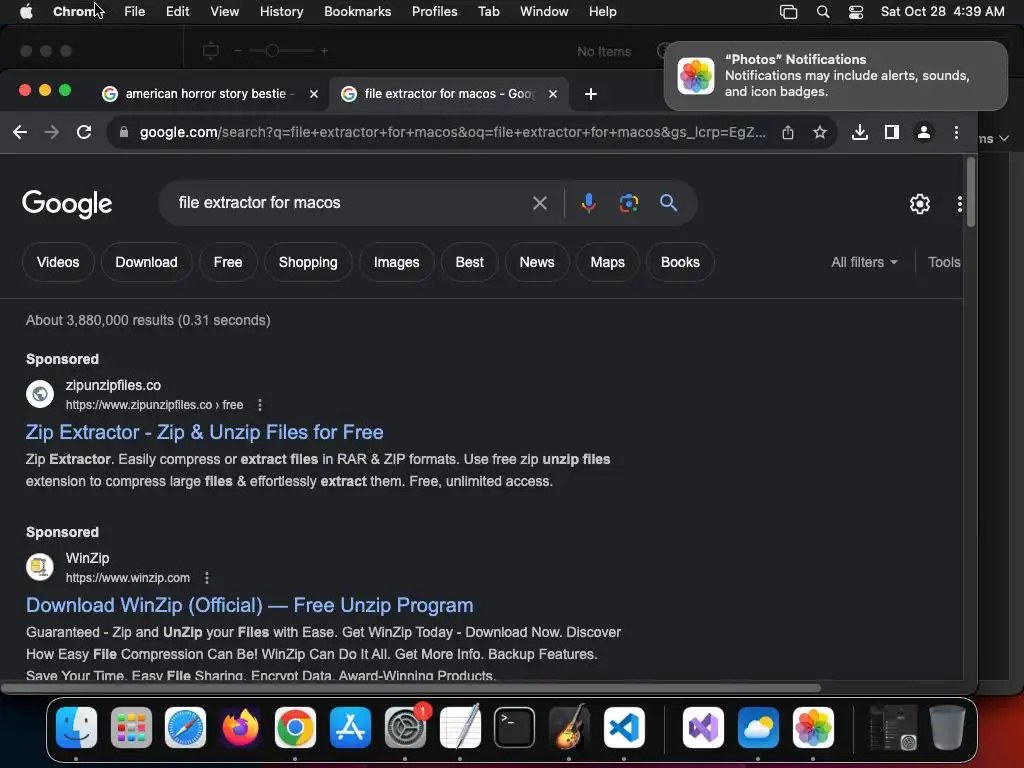The width and height of the screenshot is (1024, 768).
Task: Switch to Images results
Action: point(396,263)
